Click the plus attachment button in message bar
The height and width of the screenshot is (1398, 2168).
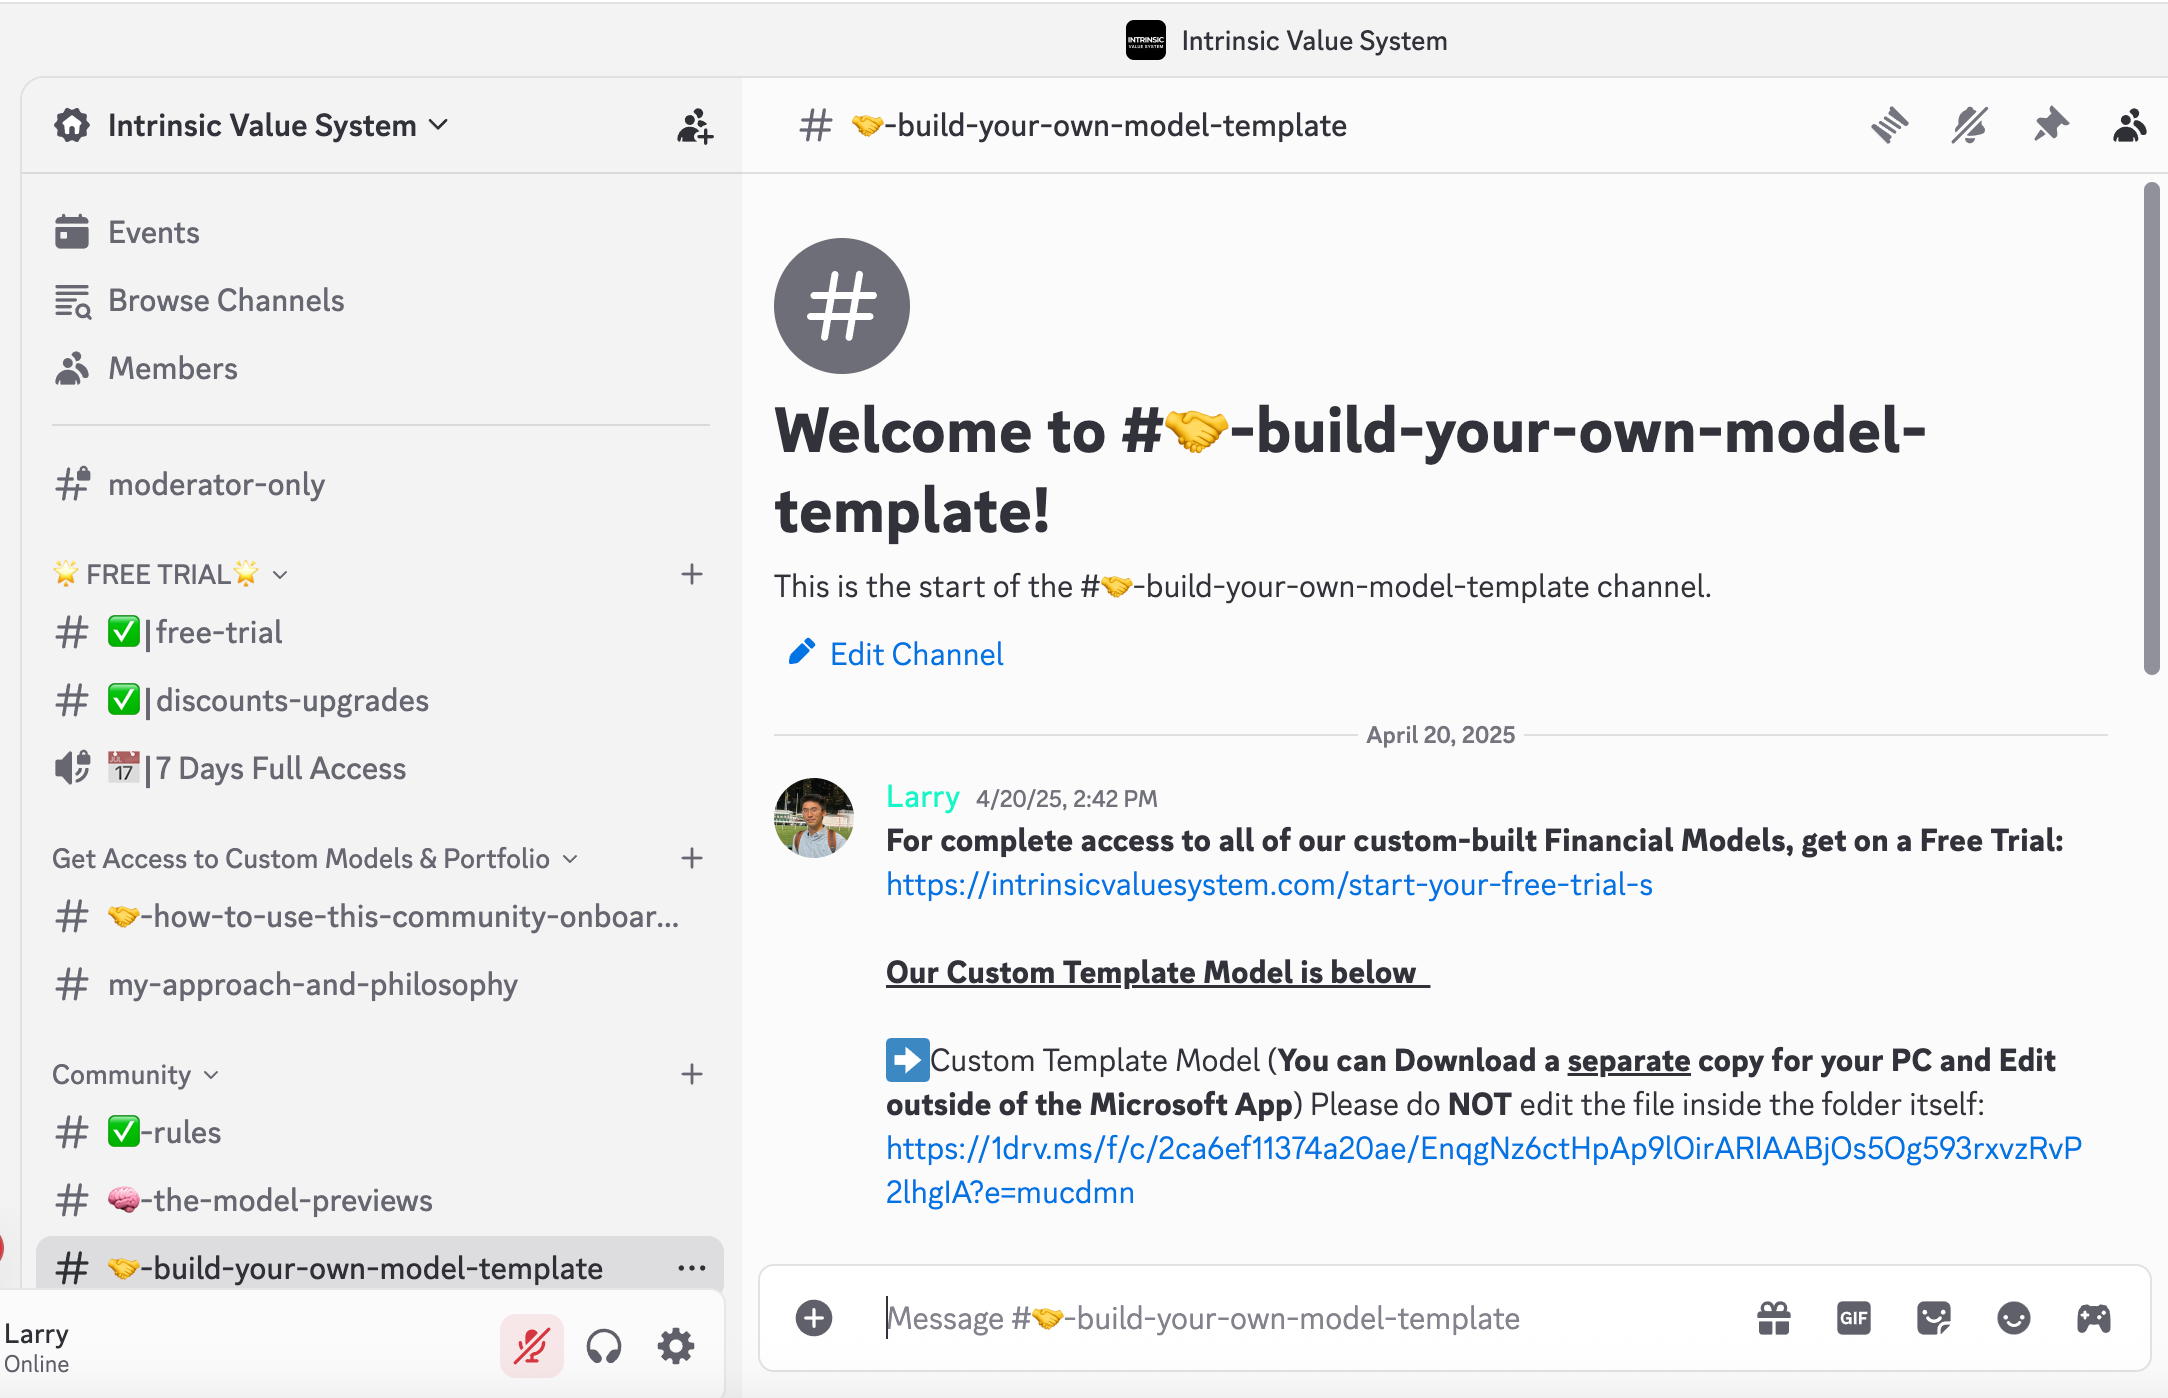pyautogui.click(x=814, y=1318)
